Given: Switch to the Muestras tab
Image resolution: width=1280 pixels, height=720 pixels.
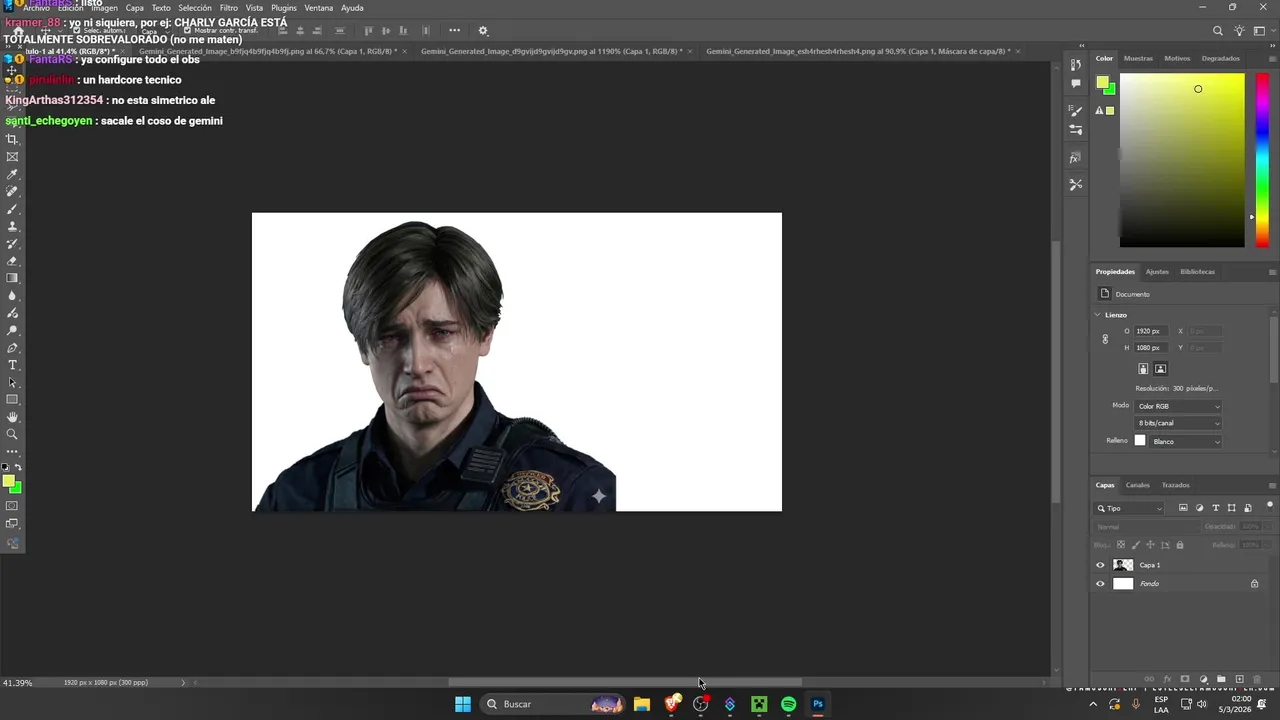Looking at the screenshot, I should coord(1138,58).
